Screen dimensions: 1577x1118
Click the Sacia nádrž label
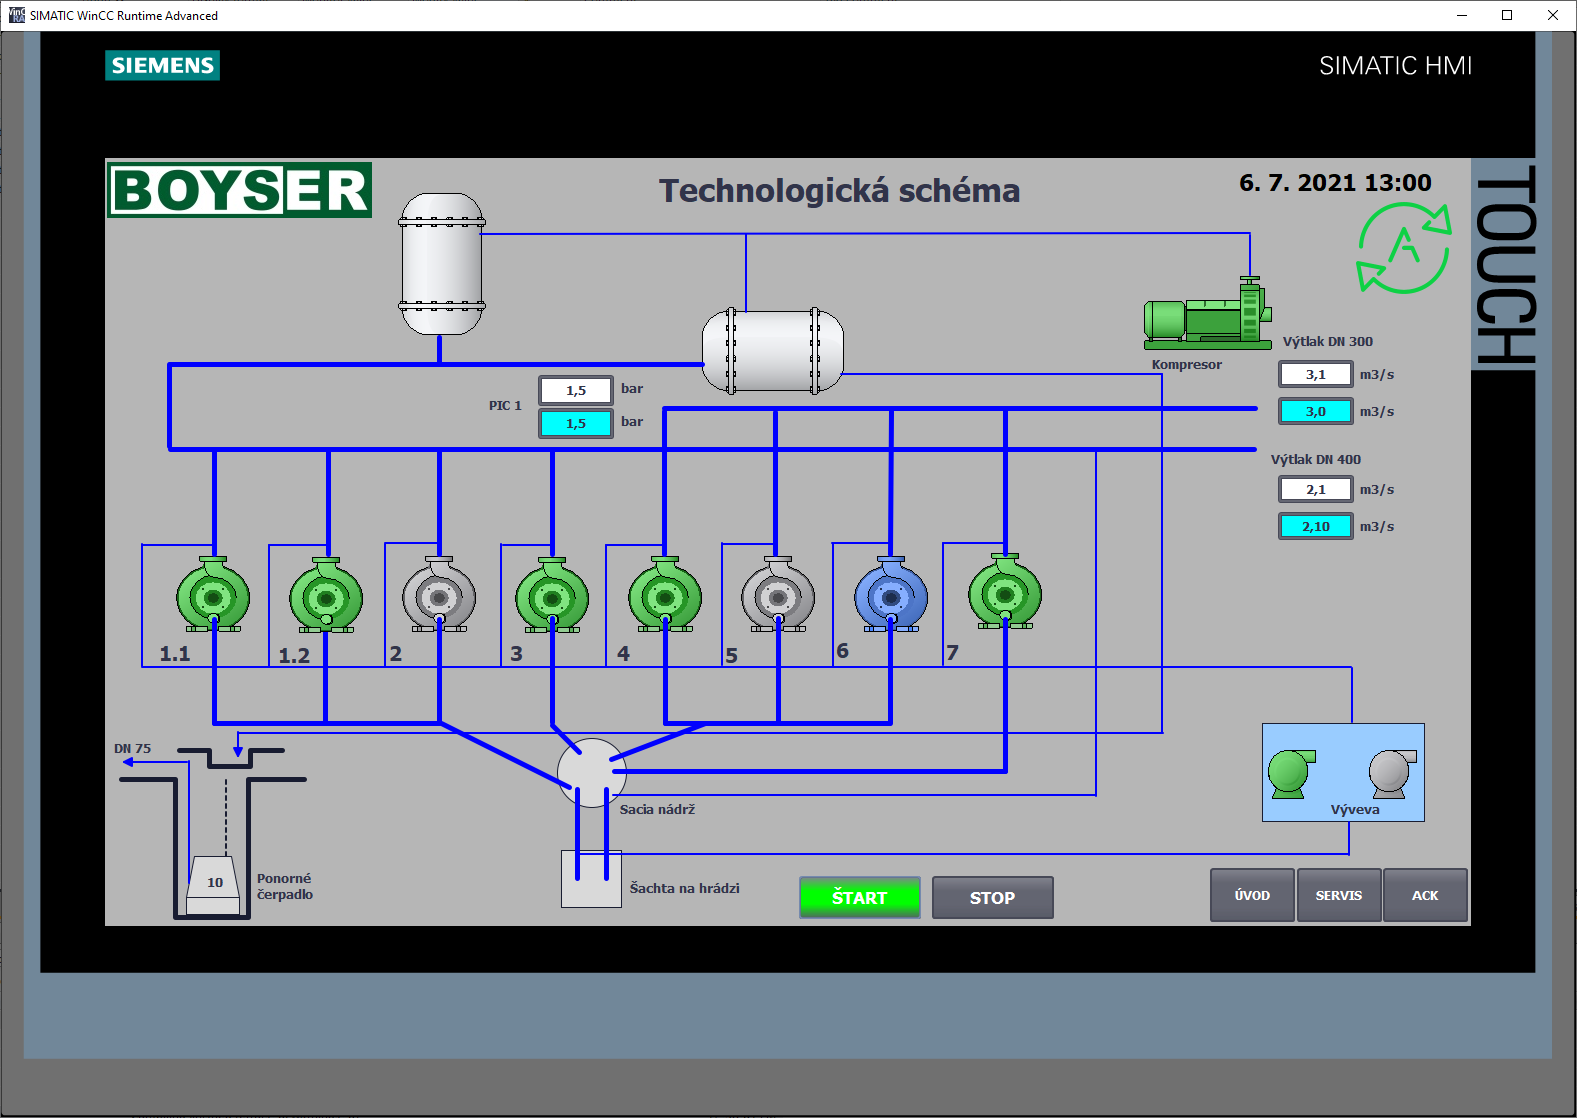pyautogui.click(x=657, y=809)
